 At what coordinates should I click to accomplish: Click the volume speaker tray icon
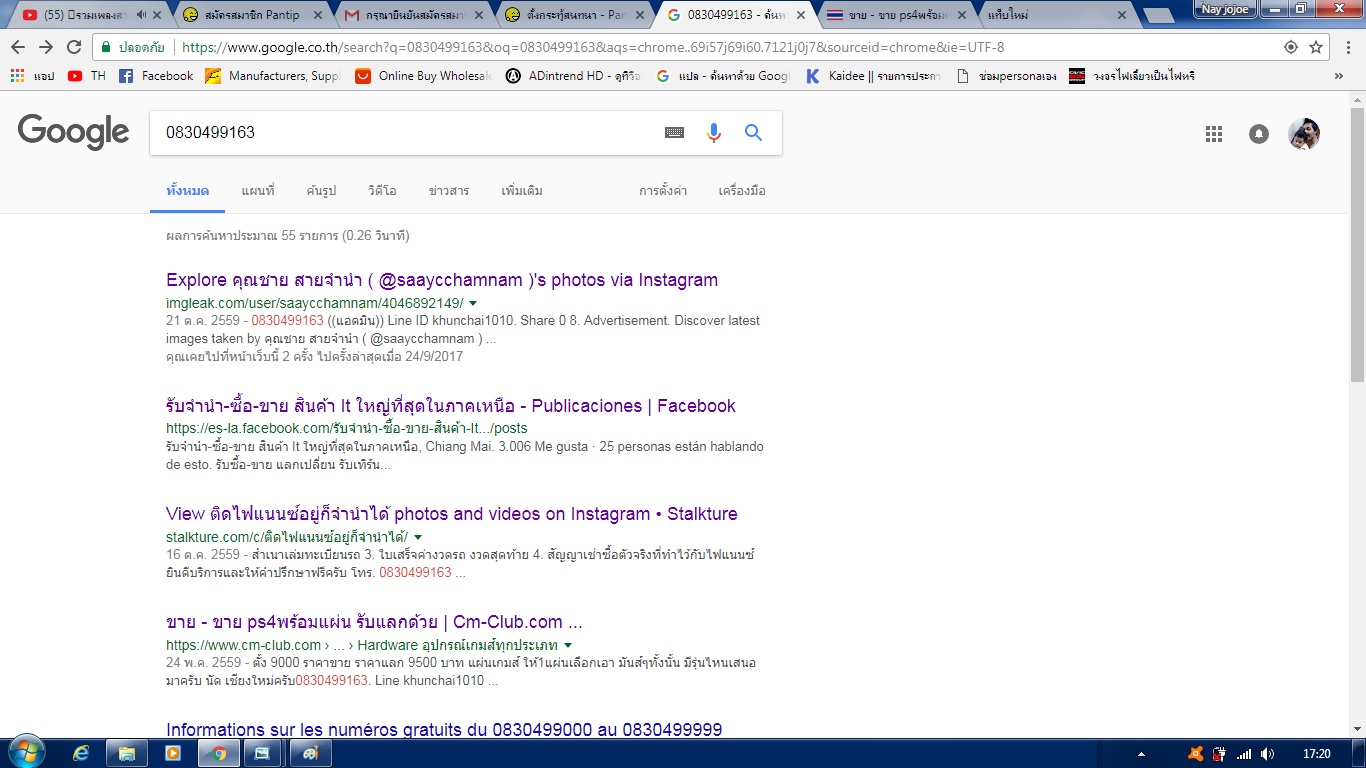coord(1267,754)
